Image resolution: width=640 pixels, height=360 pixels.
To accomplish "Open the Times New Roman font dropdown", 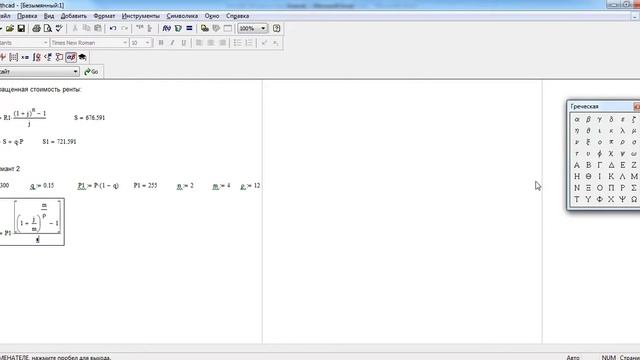I will pyautogui.click(x=125, y=43).
